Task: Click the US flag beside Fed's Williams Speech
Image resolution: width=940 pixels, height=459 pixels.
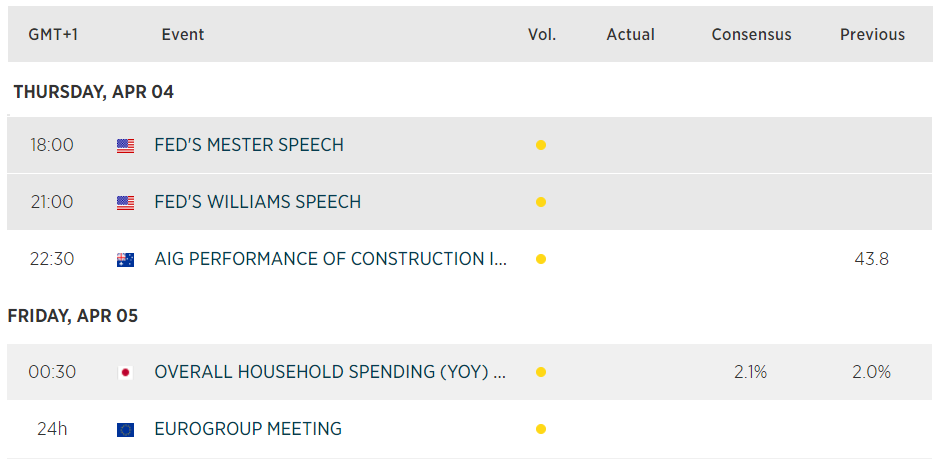Action: (x=125, y=203)
